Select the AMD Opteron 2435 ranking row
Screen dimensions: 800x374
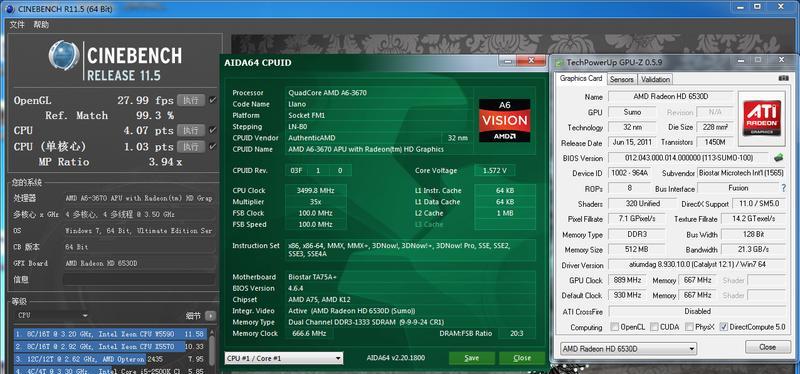(x=110, y=359)
